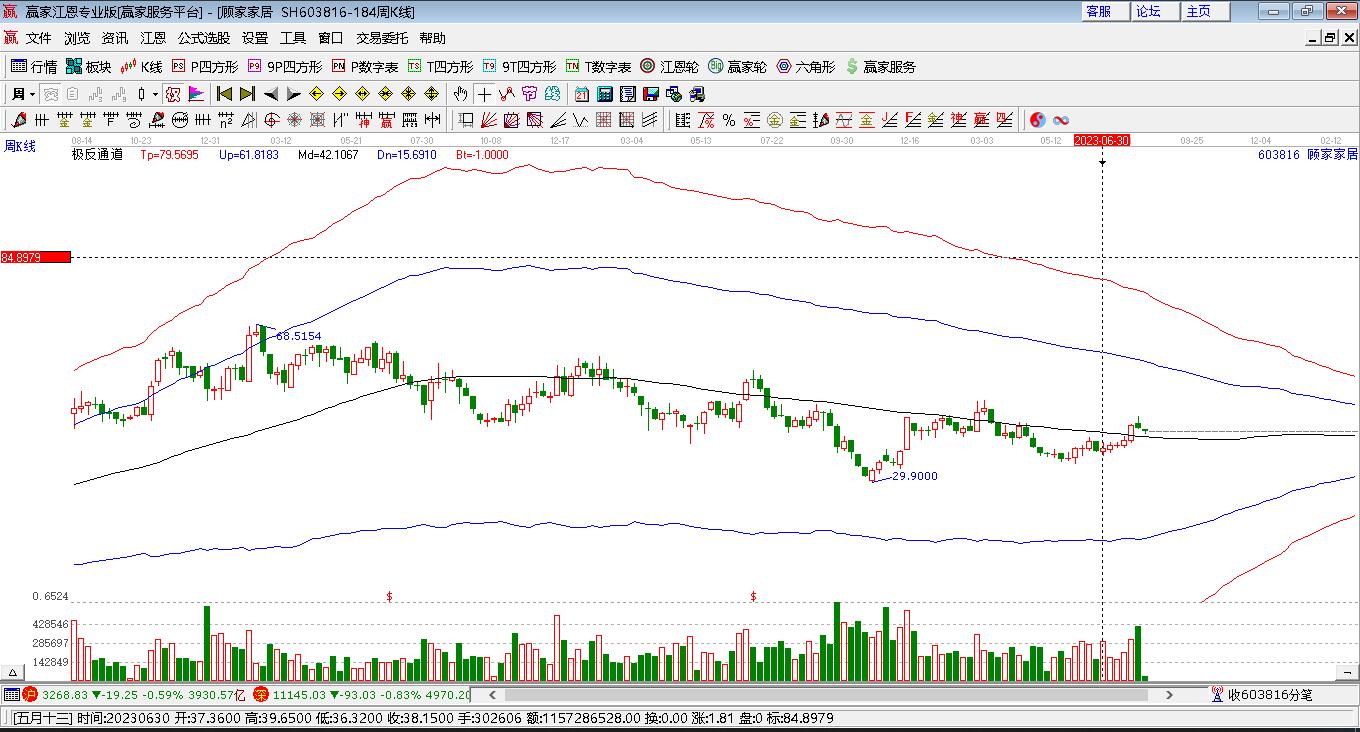Click the 客服 button
Screen dimensions: 1360x732
click(1105, 11)
